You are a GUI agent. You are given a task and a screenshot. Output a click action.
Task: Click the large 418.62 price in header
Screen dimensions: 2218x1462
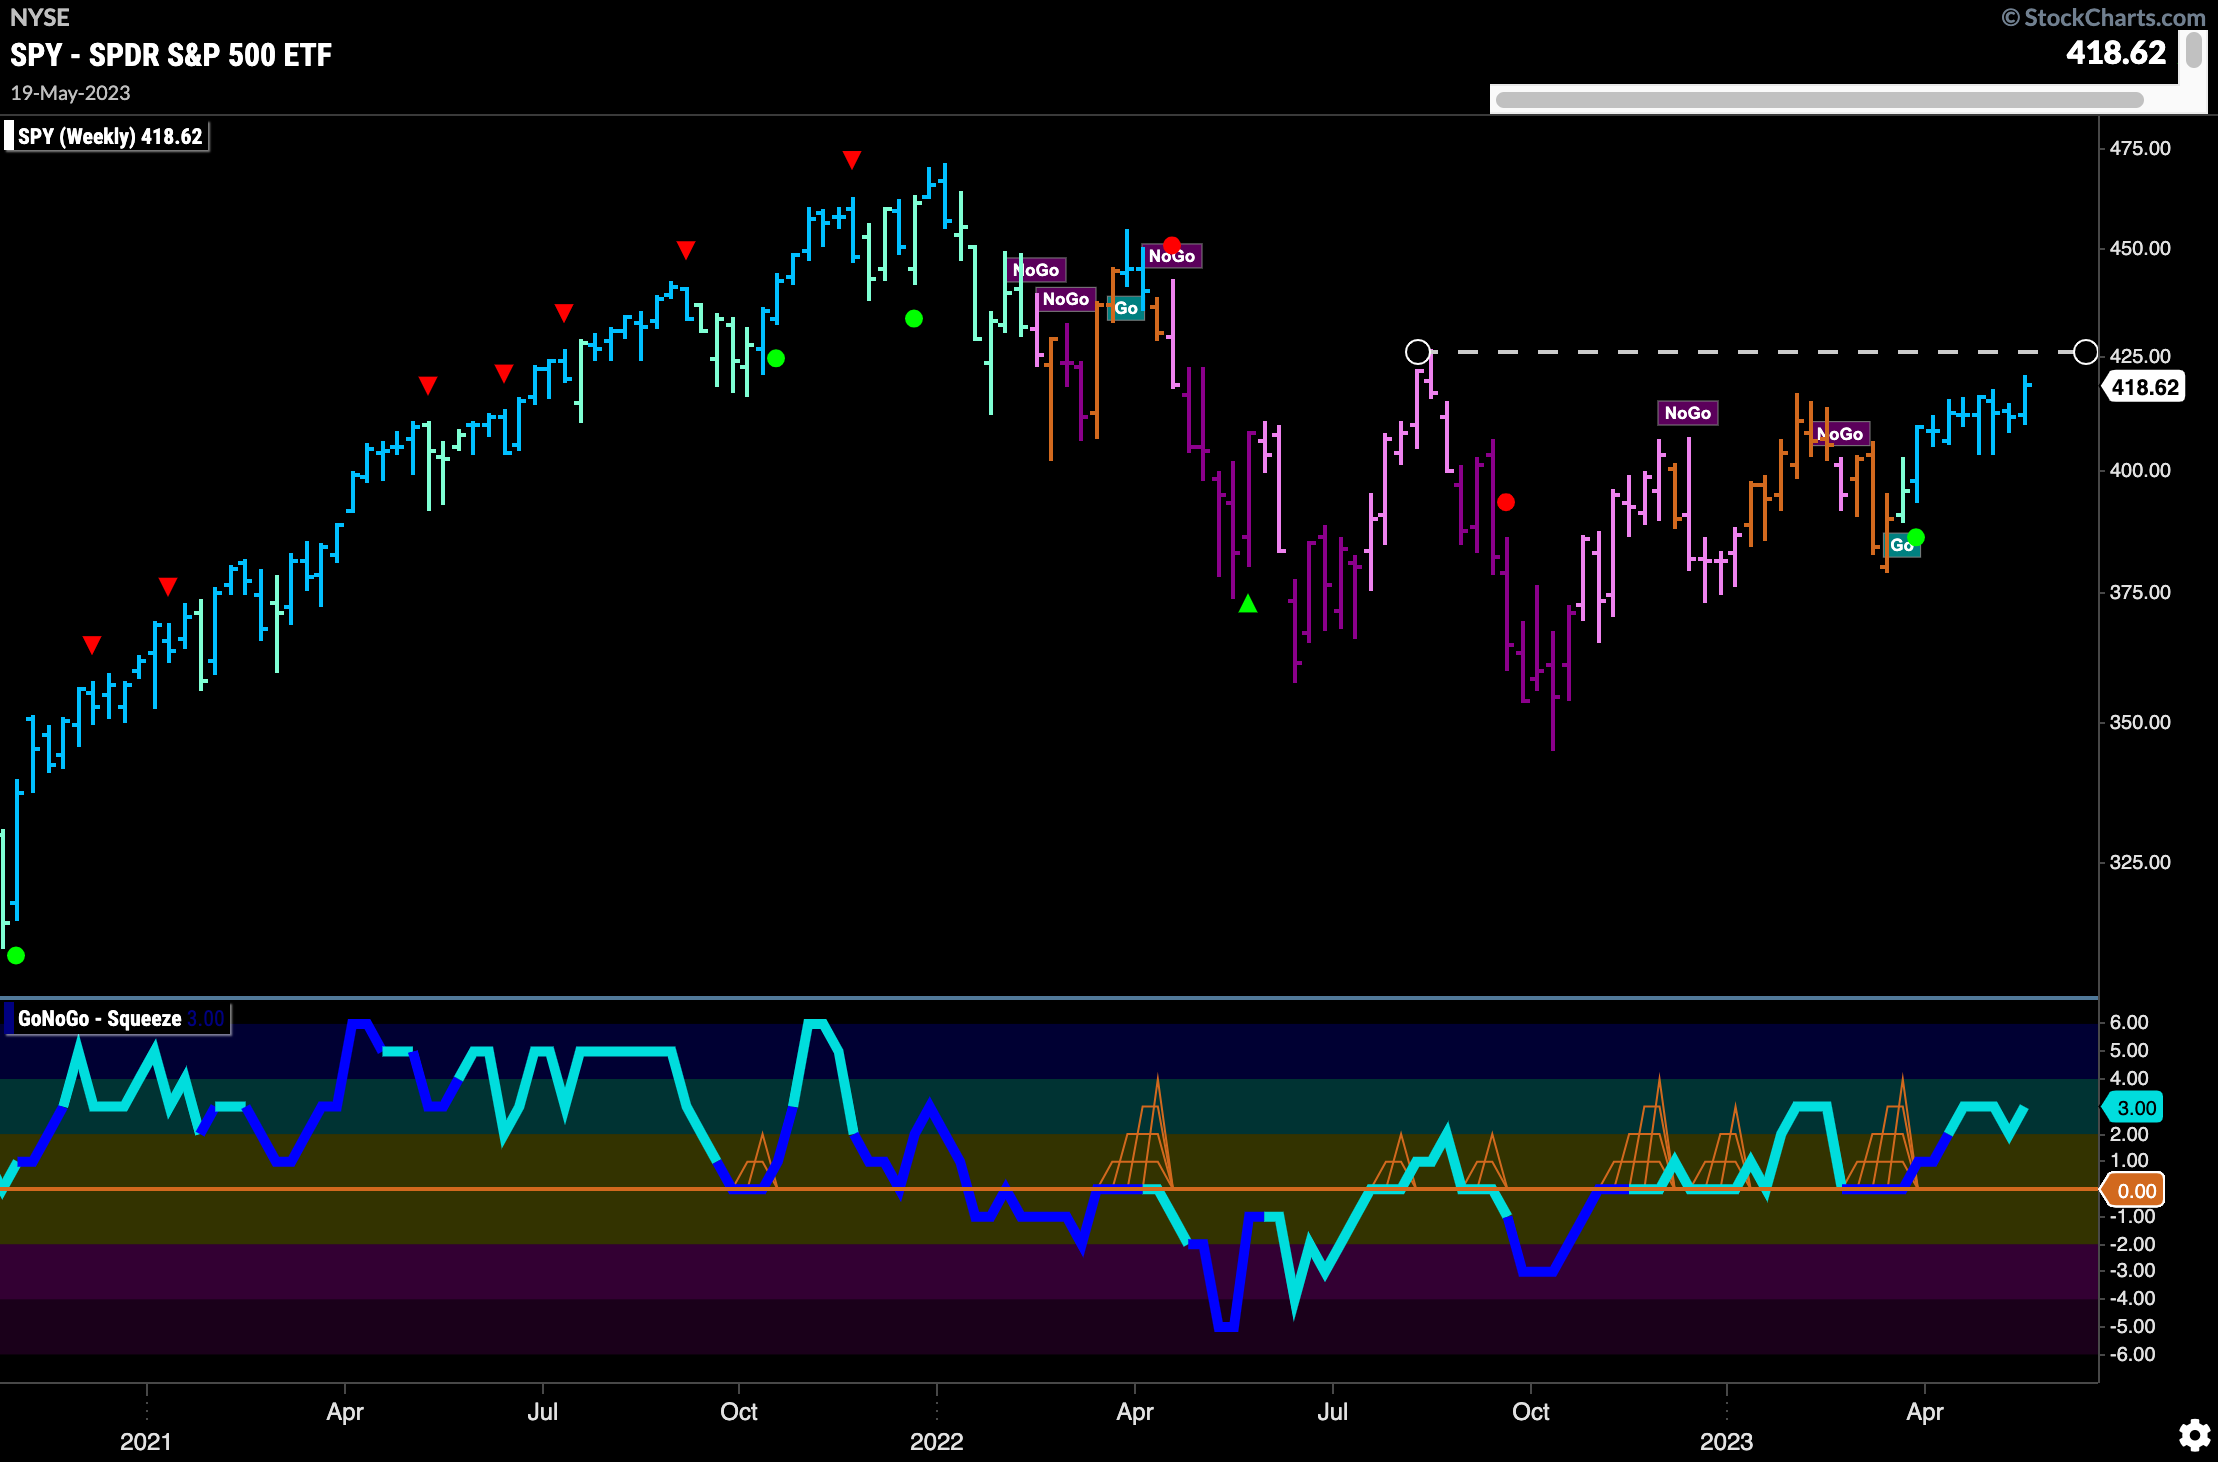[x=2116, y=53]
